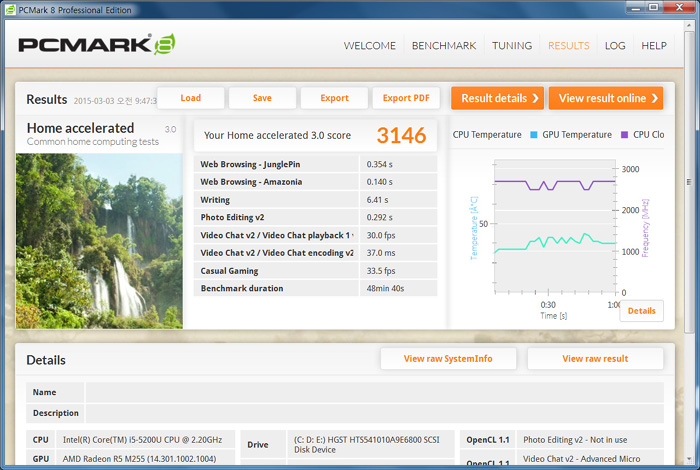Click the result date 2015-03-03 text
The image size is (700, 470).
[x=115, y=101]
